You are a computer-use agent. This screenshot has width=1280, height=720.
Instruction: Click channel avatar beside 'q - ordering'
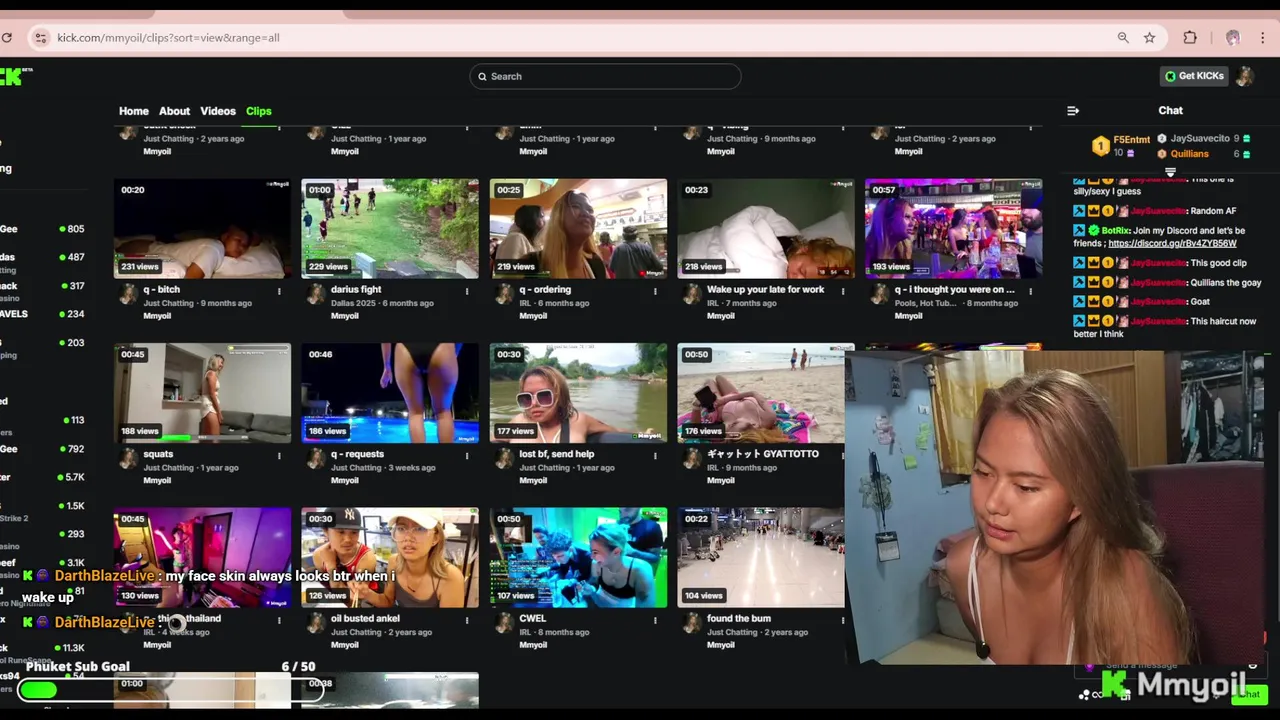(504, 293)
